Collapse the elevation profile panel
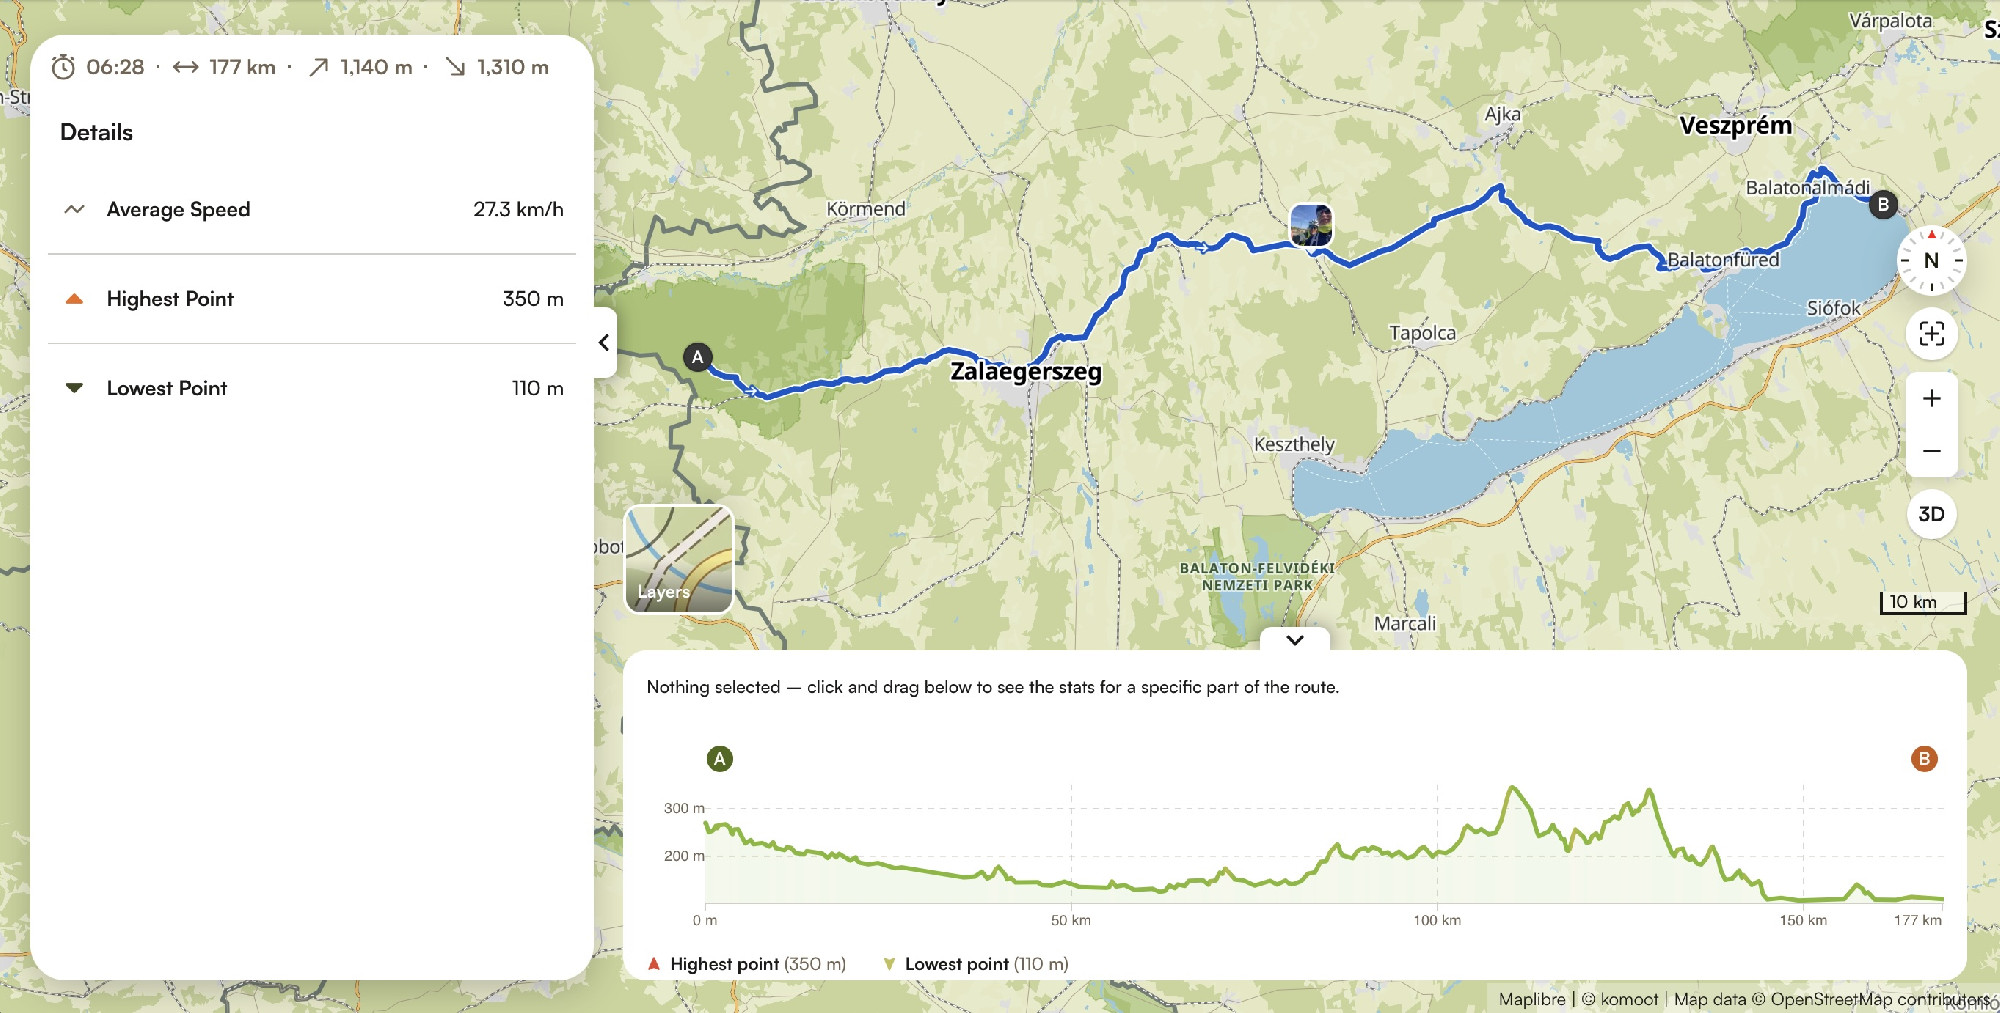Viewport: 2000px width, 1013px height. 1294,640
